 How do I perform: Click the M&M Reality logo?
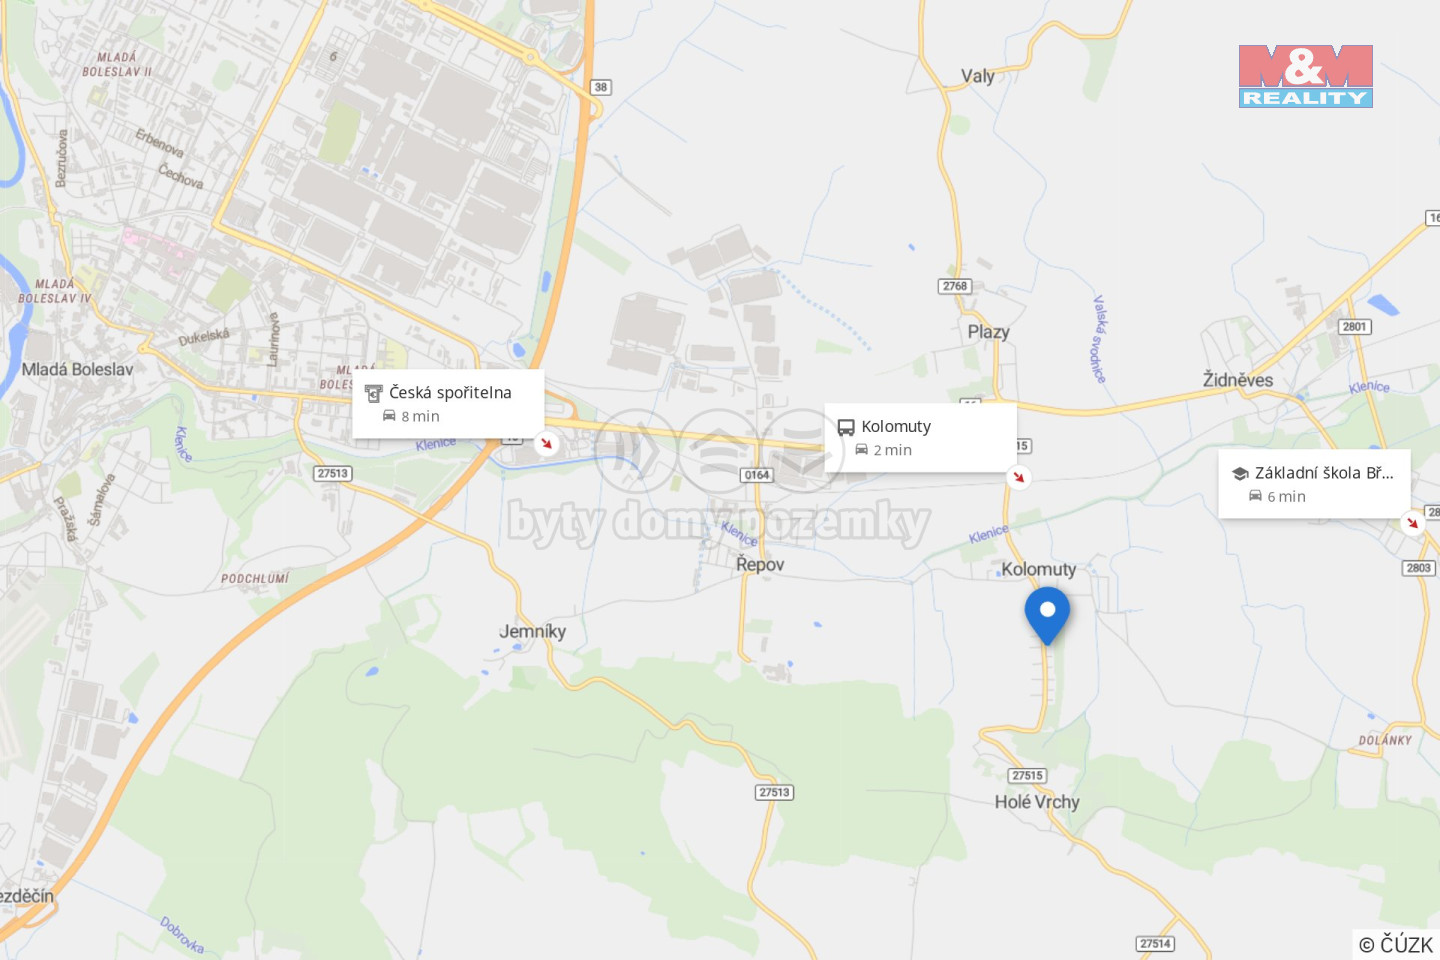(1305, 76)
